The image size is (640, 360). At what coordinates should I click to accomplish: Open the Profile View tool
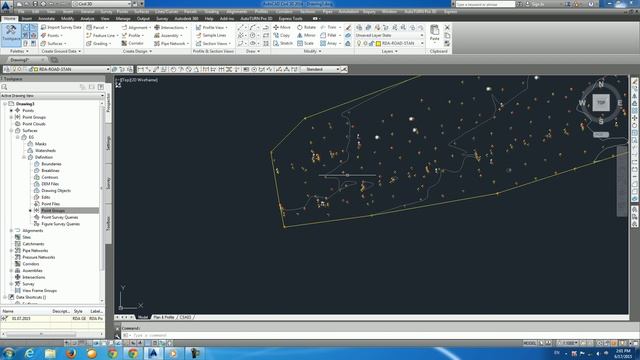(211, 27)
